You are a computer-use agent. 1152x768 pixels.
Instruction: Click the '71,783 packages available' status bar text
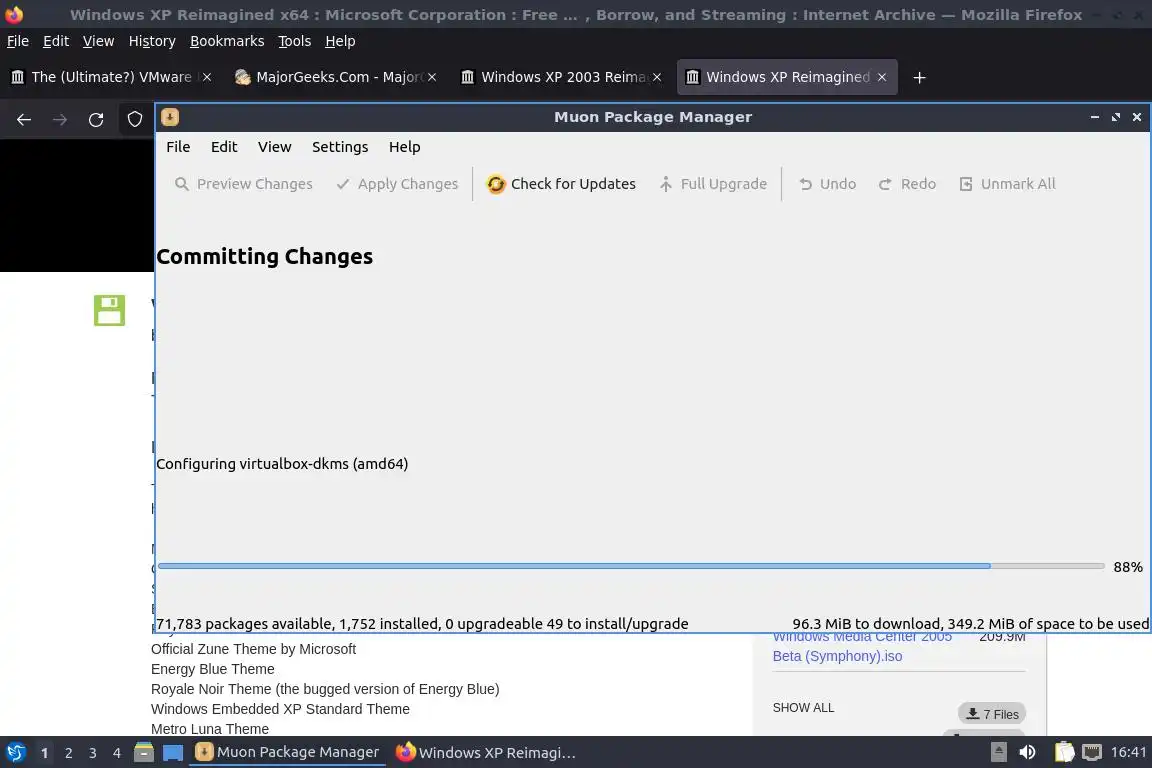[422, 624]
